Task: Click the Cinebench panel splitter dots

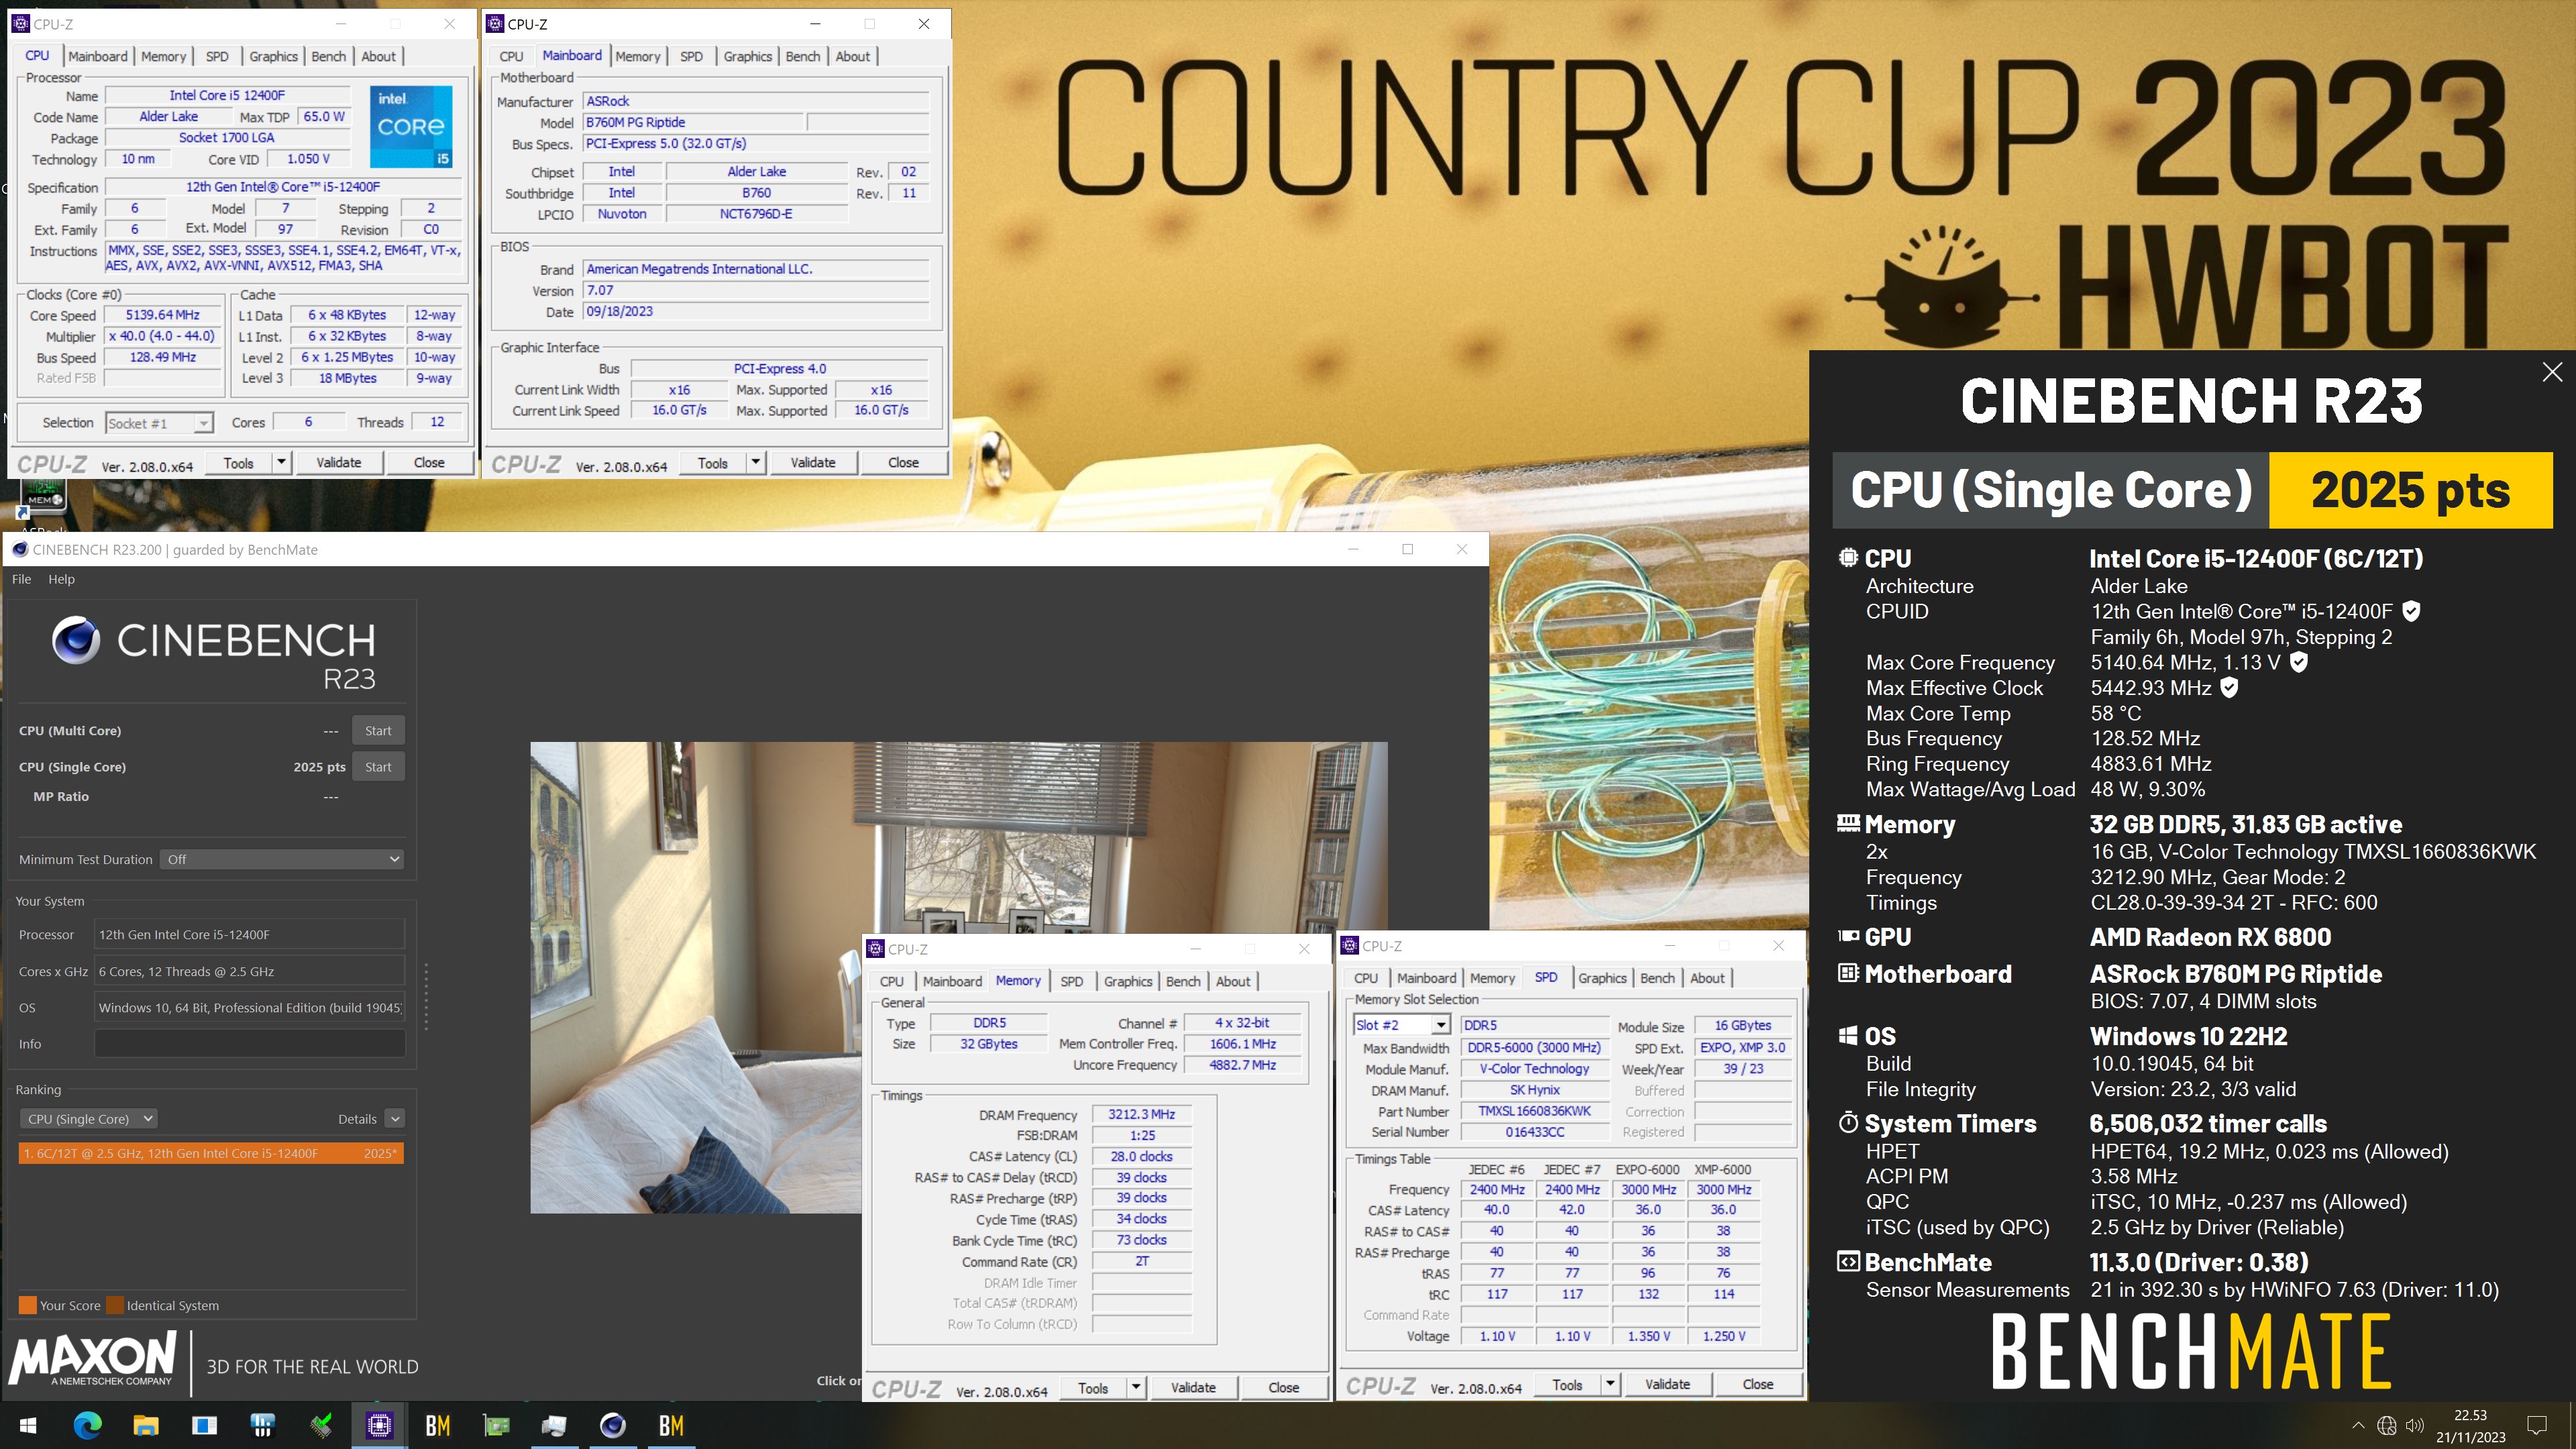Action: (x=426, y=996)
